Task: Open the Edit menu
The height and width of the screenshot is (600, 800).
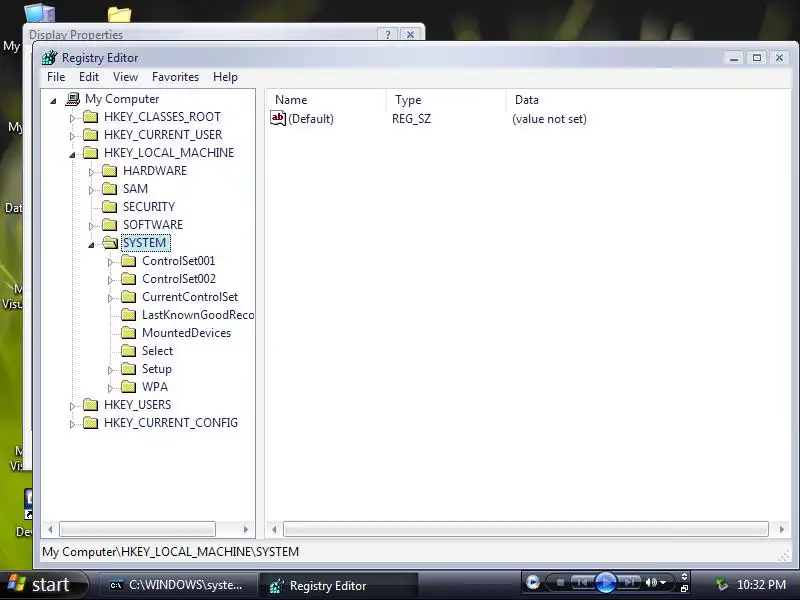Action: coord(89,77)
